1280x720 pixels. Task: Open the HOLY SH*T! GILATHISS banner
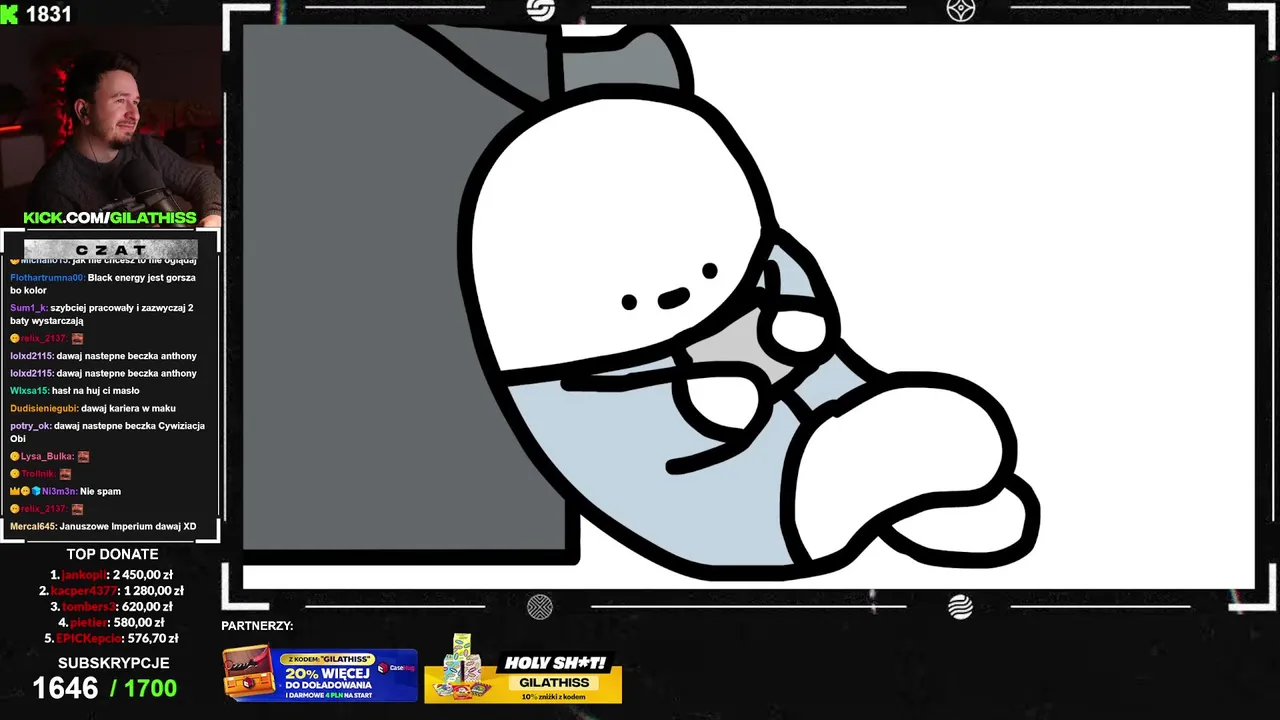tap(523, 670)
